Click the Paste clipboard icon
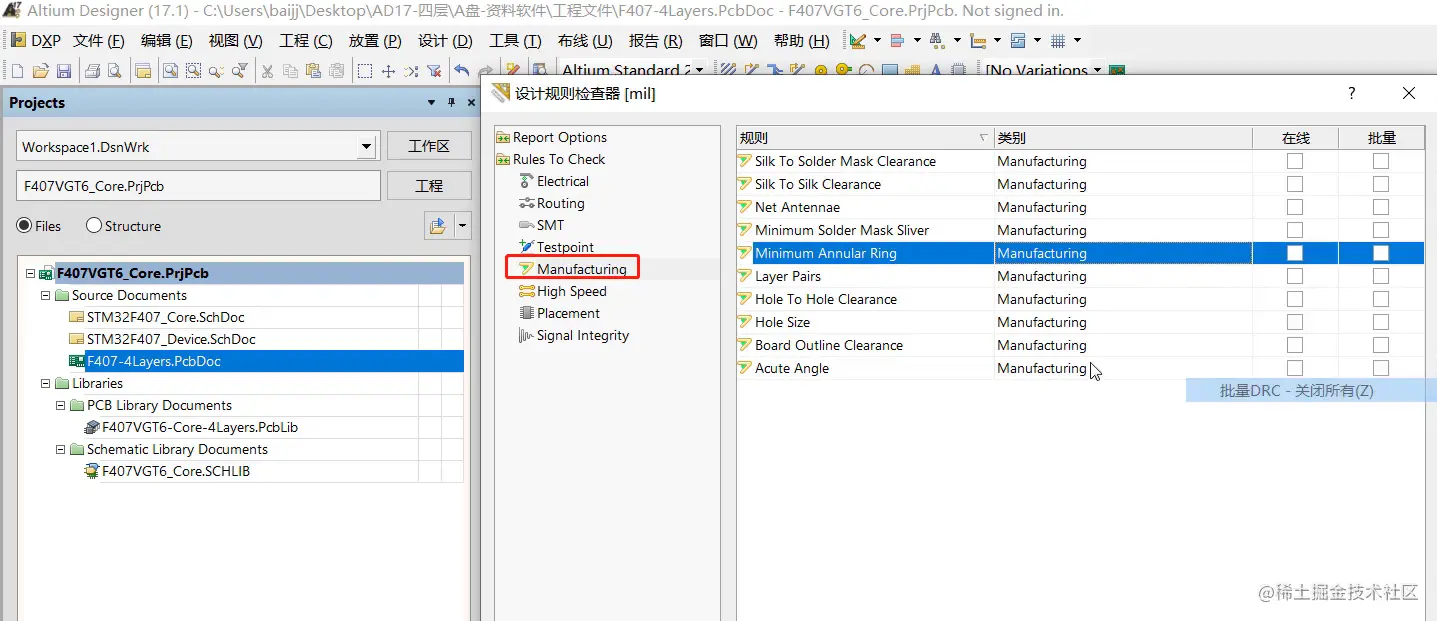1437x621 pixels. point(313,71)
